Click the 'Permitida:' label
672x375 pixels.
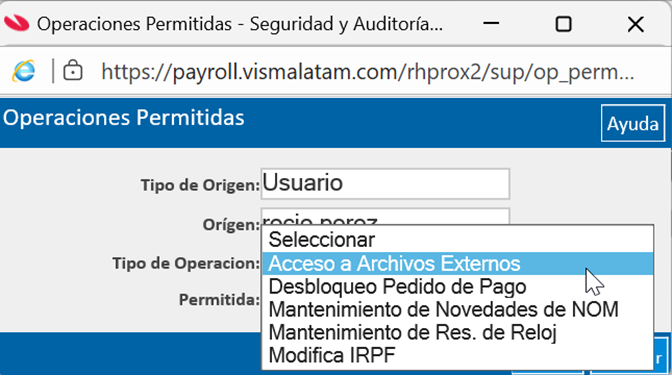point(219,300)
